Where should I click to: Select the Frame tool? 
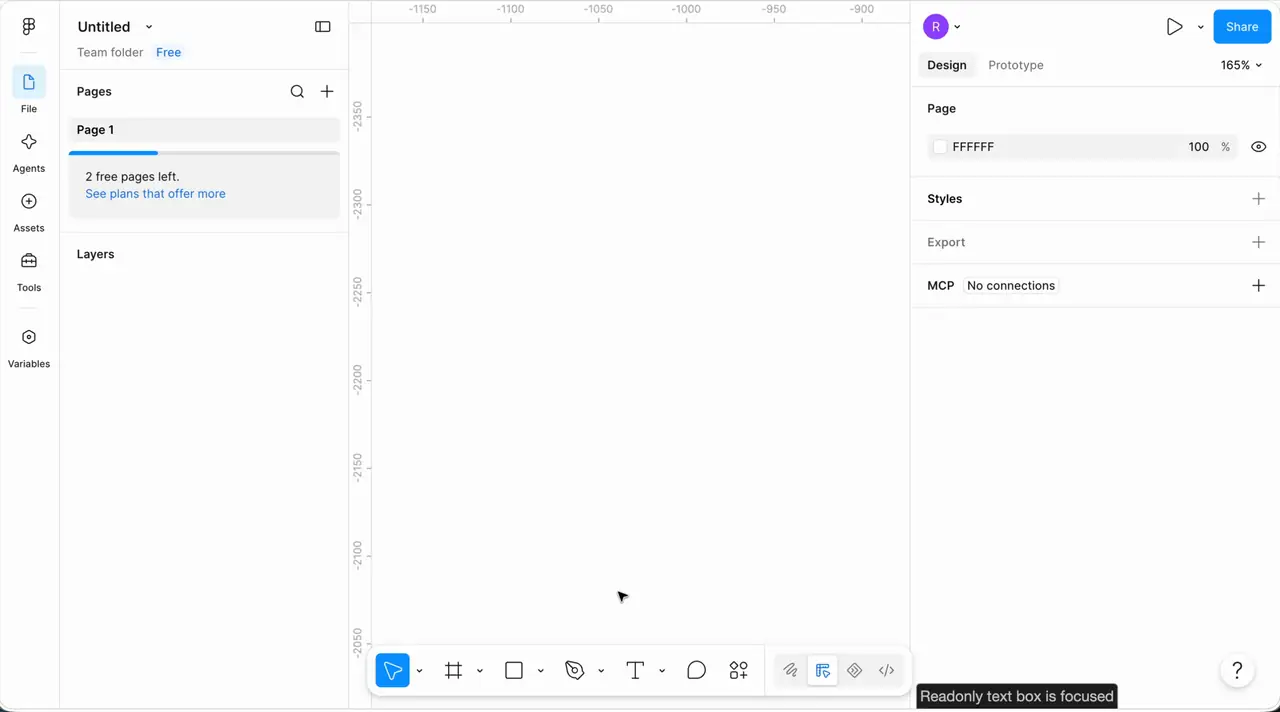click(x=454, y=670)
